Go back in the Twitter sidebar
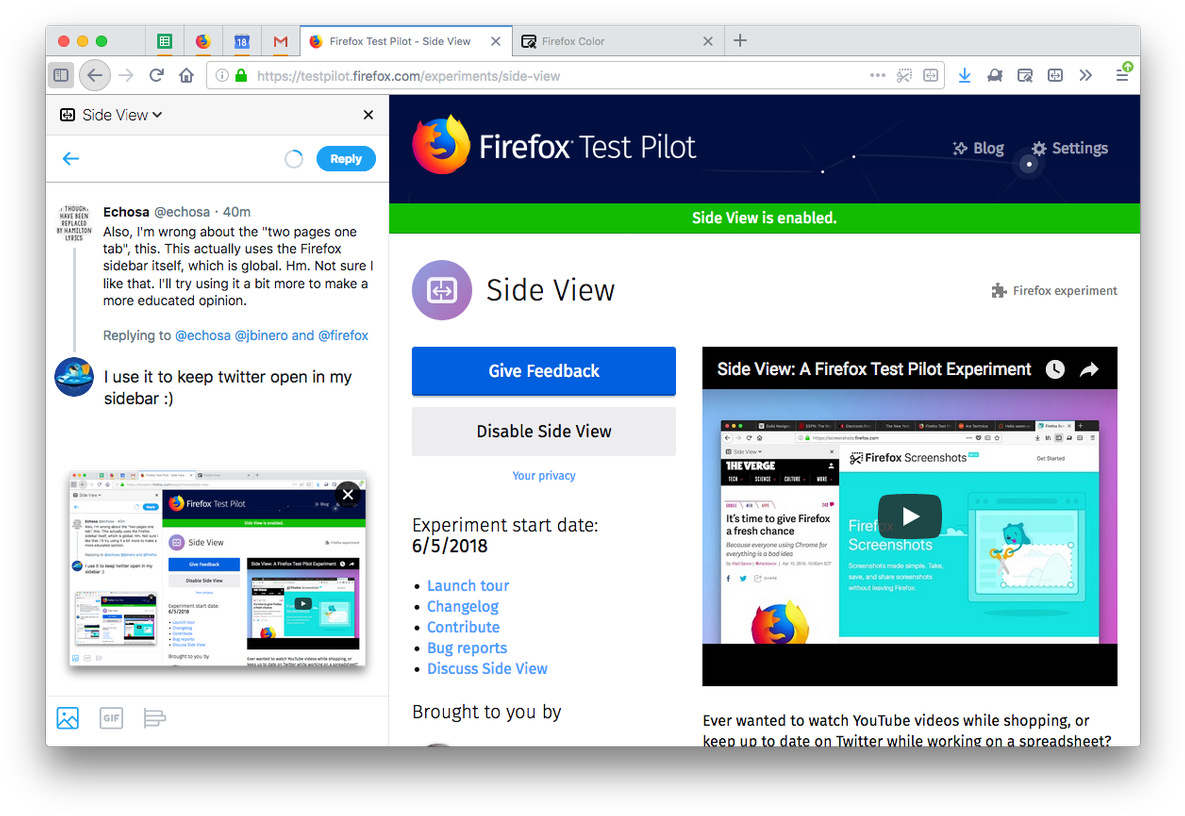The width and height of the screenshot is (1185, 816). point(71,159)
